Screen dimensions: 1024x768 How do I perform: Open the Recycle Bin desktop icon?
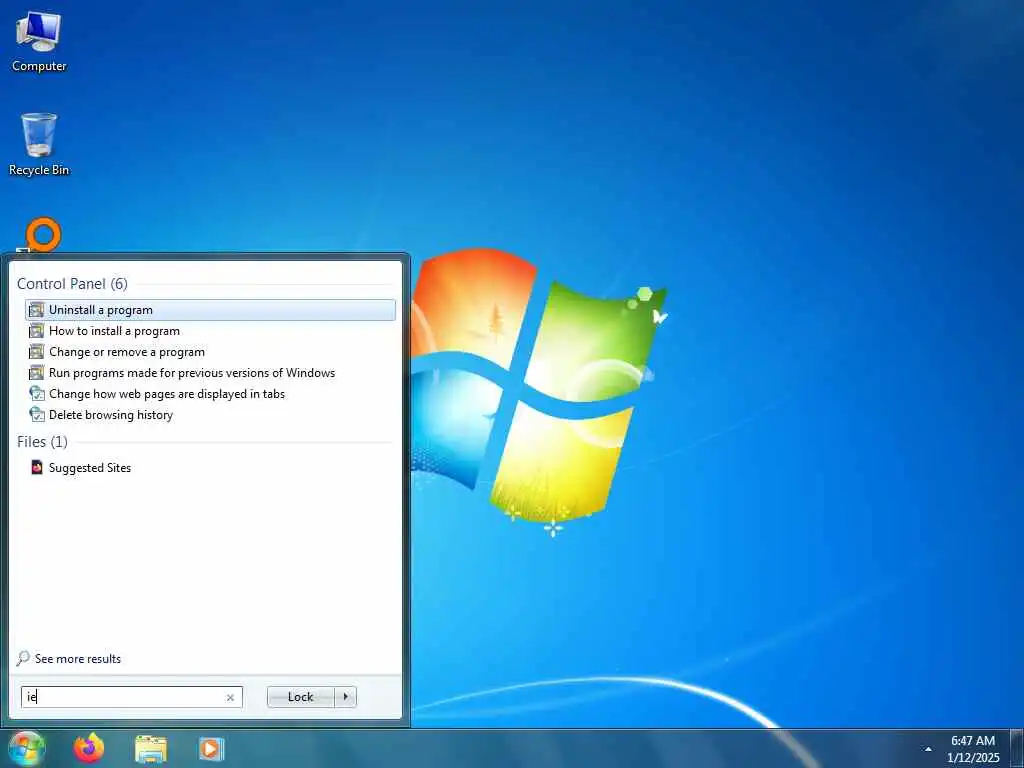tap(39, 144)
